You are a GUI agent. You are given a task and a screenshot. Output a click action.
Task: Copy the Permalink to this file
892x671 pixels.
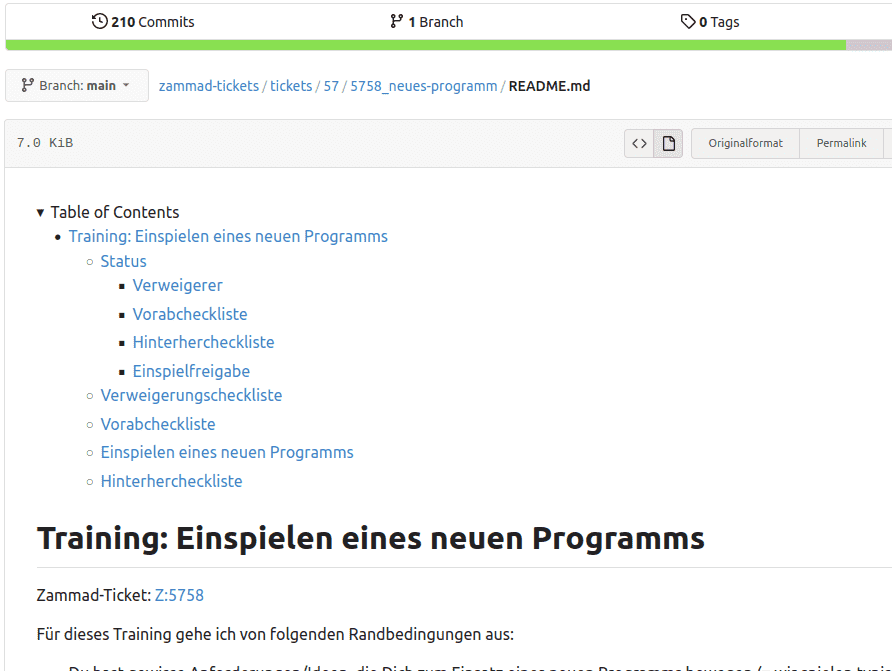[841, 143]
